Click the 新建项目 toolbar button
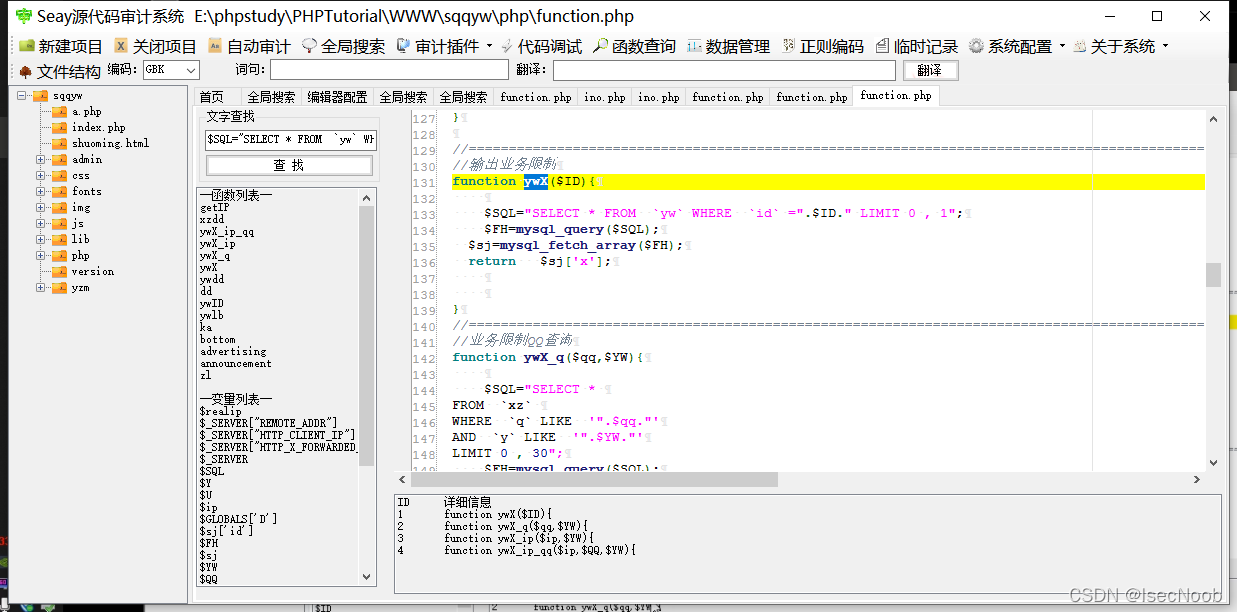 tap(61, 46)
